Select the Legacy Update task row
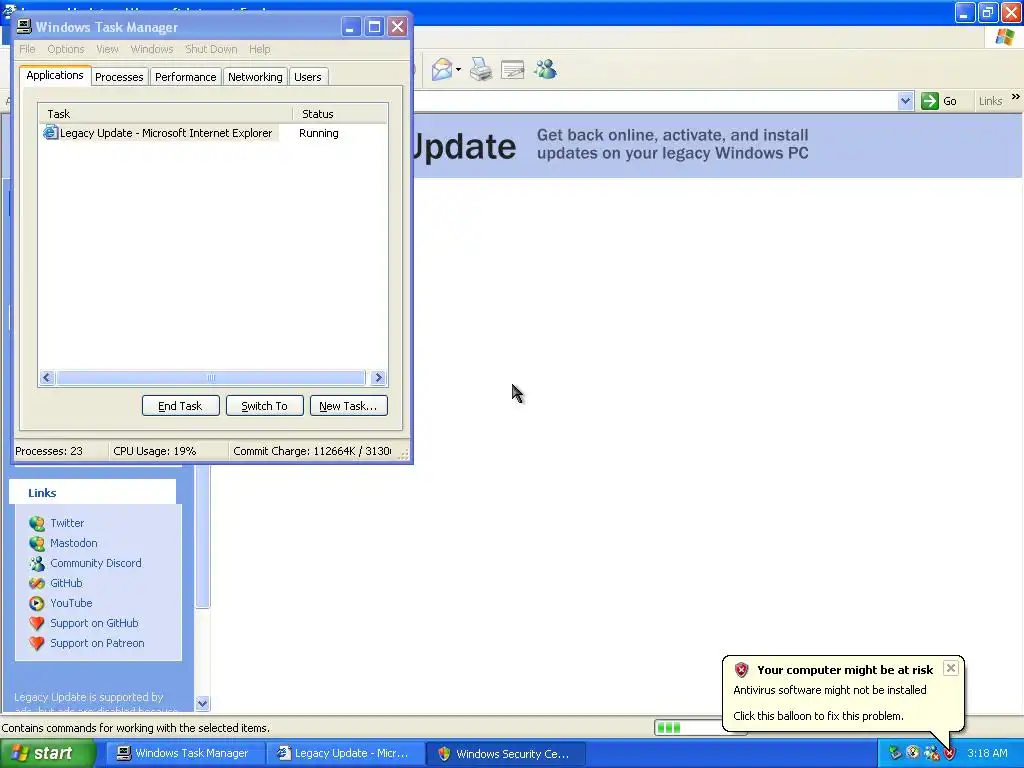The image size is (1024, 768). click(x=213, y=133)
